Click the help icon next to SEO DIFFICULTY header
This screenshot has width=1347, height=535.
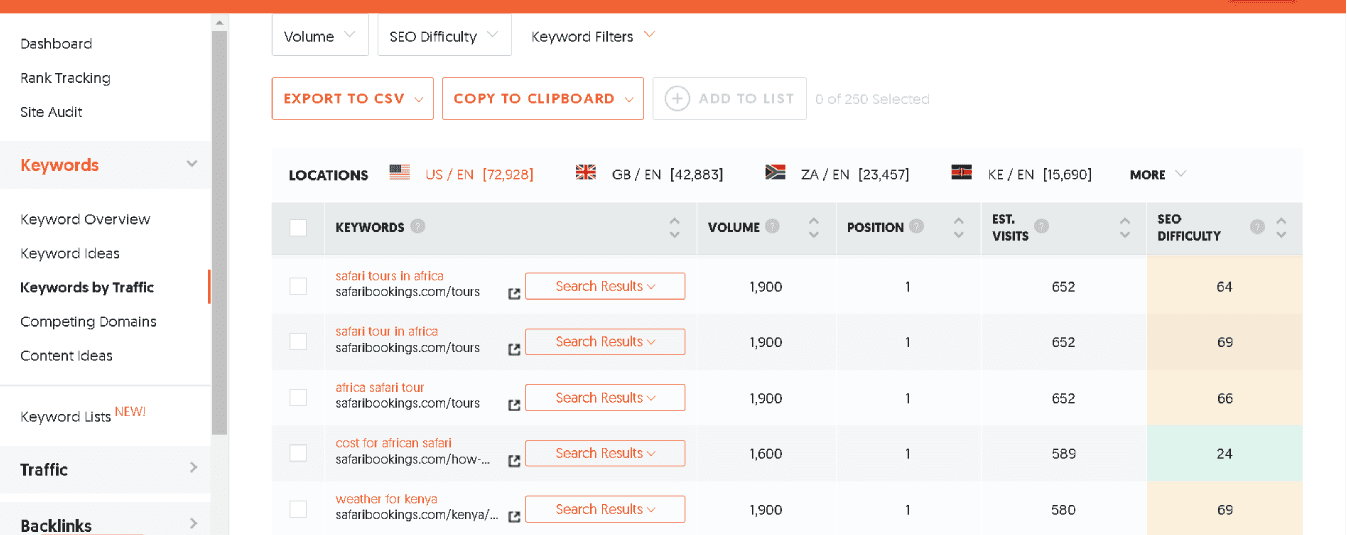[x=1257, y=227]
